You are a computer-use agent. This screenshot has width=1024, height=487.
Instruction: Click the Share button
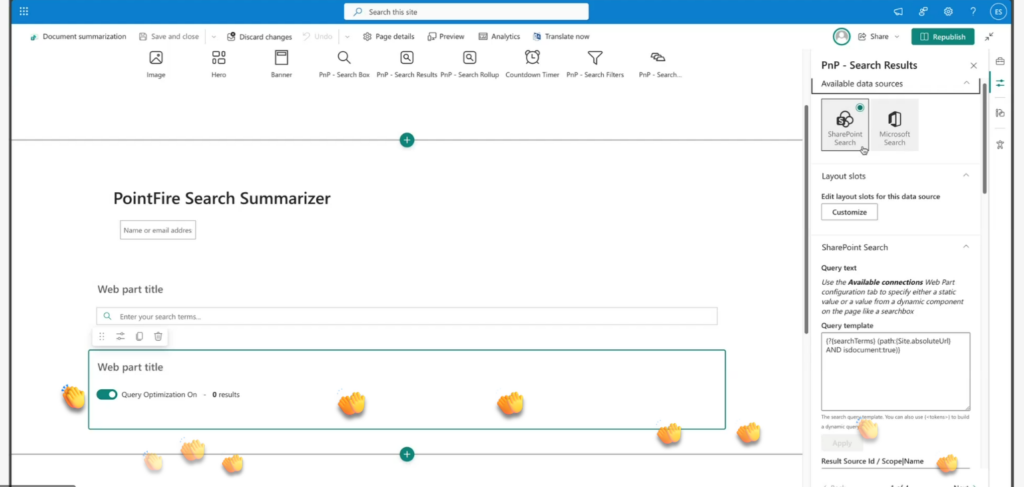pos(873,37)
